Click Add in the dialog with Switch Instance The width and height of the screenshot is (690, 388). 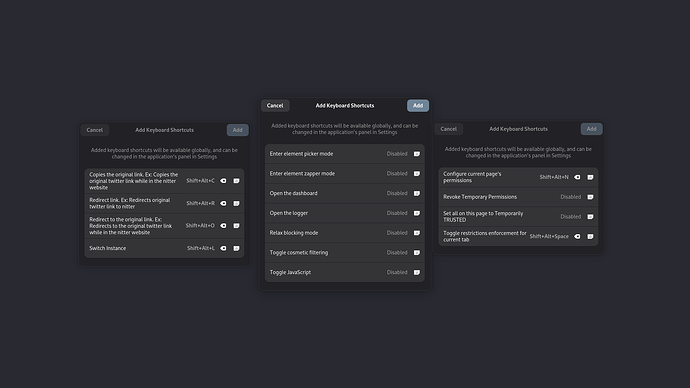[x=238, y=130]
